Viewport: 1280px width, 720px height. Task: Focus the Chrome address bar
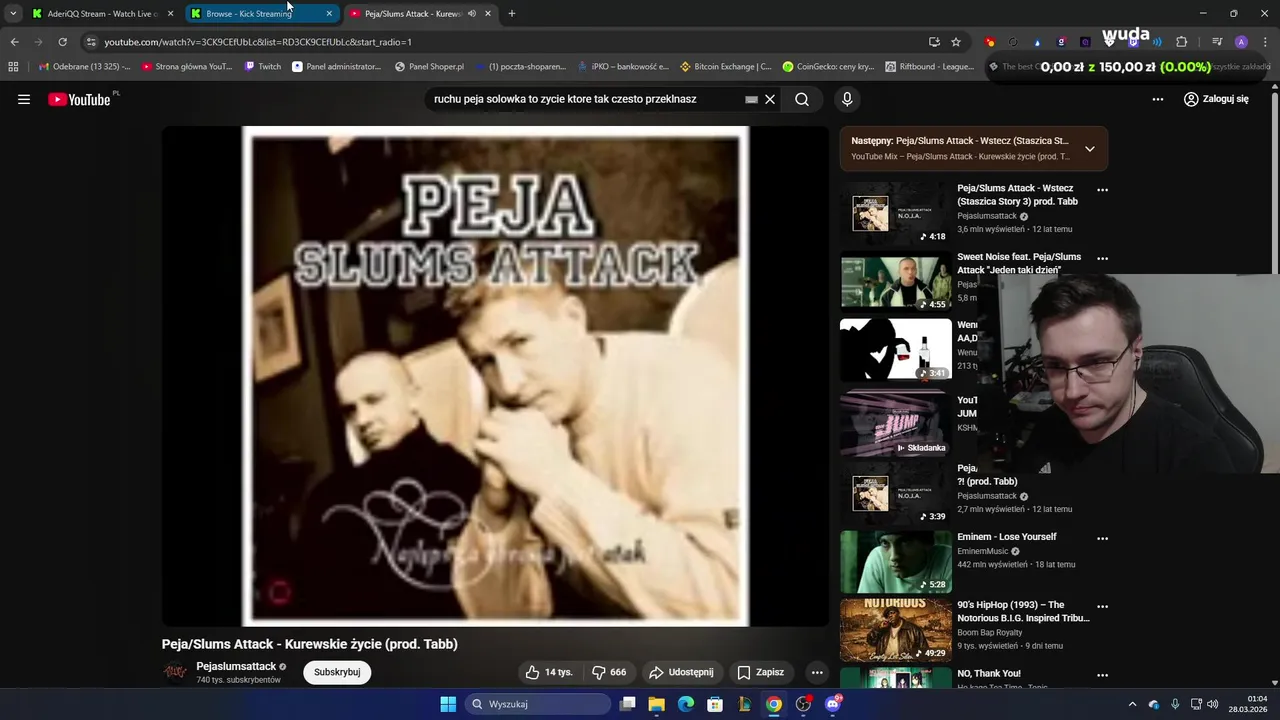(x=500, y=42)
